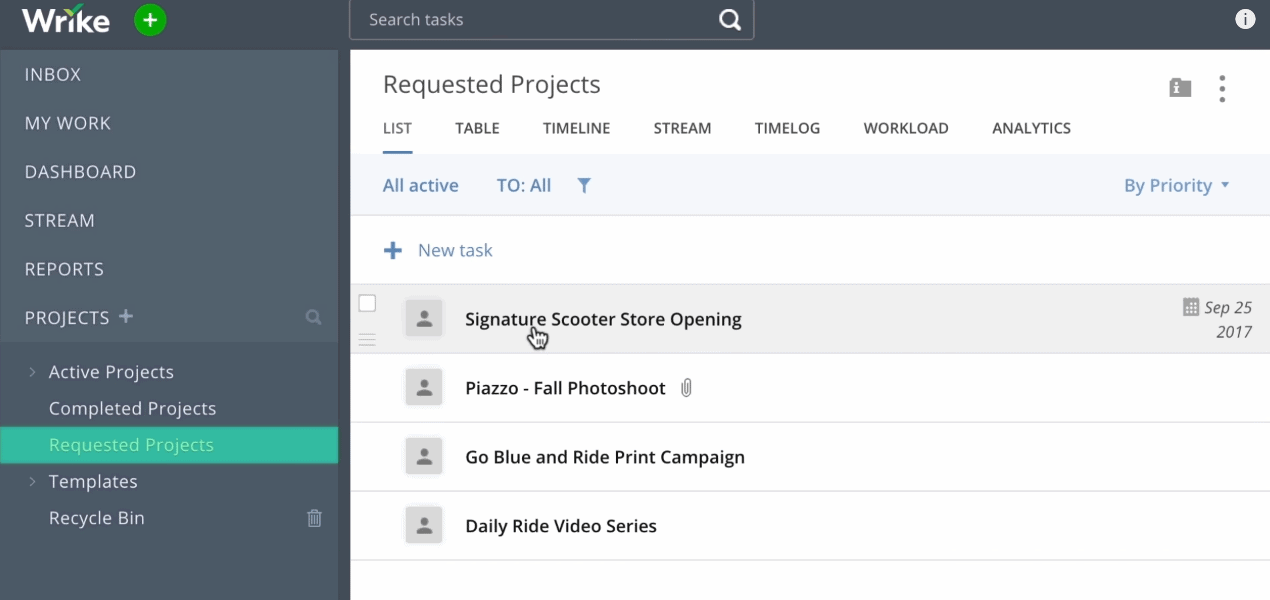Viewport: 1270px width, 600px height.
Task: Add a project with the Projects plus icon
Action: [126, 317]
